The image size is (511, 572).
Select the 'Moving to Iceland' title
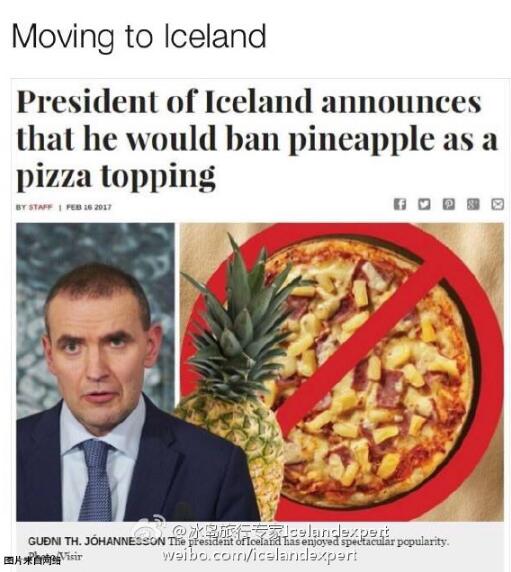pyautogui.click(x=139, y=36)
